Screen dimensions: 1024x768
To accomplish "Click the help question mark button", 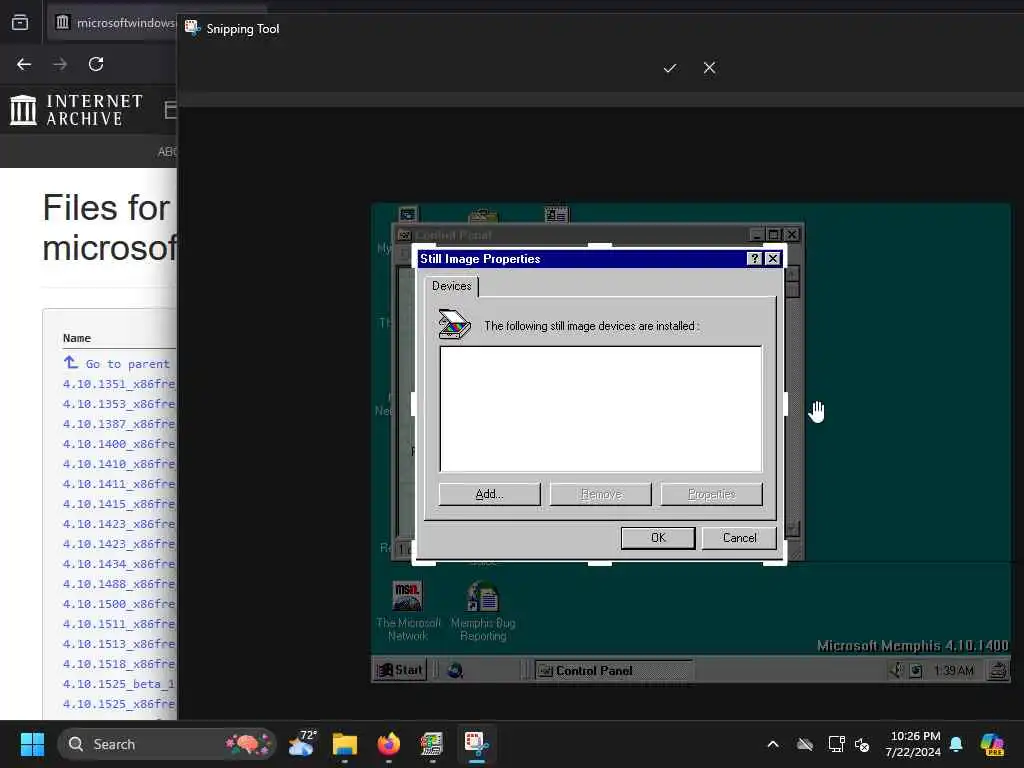I will pos(754,259).
